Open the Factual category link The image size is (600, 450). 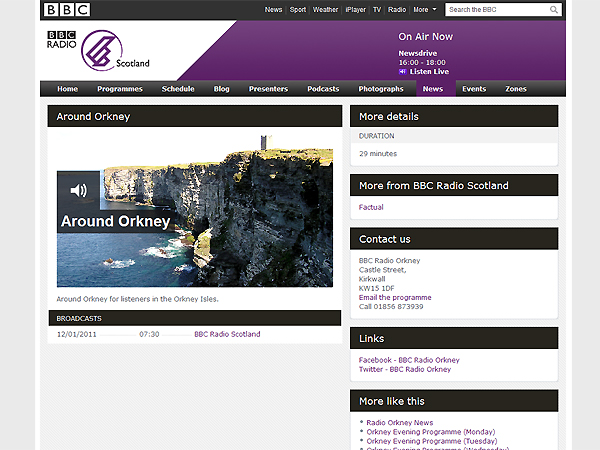pyautogui.click(x=371, y=207)
